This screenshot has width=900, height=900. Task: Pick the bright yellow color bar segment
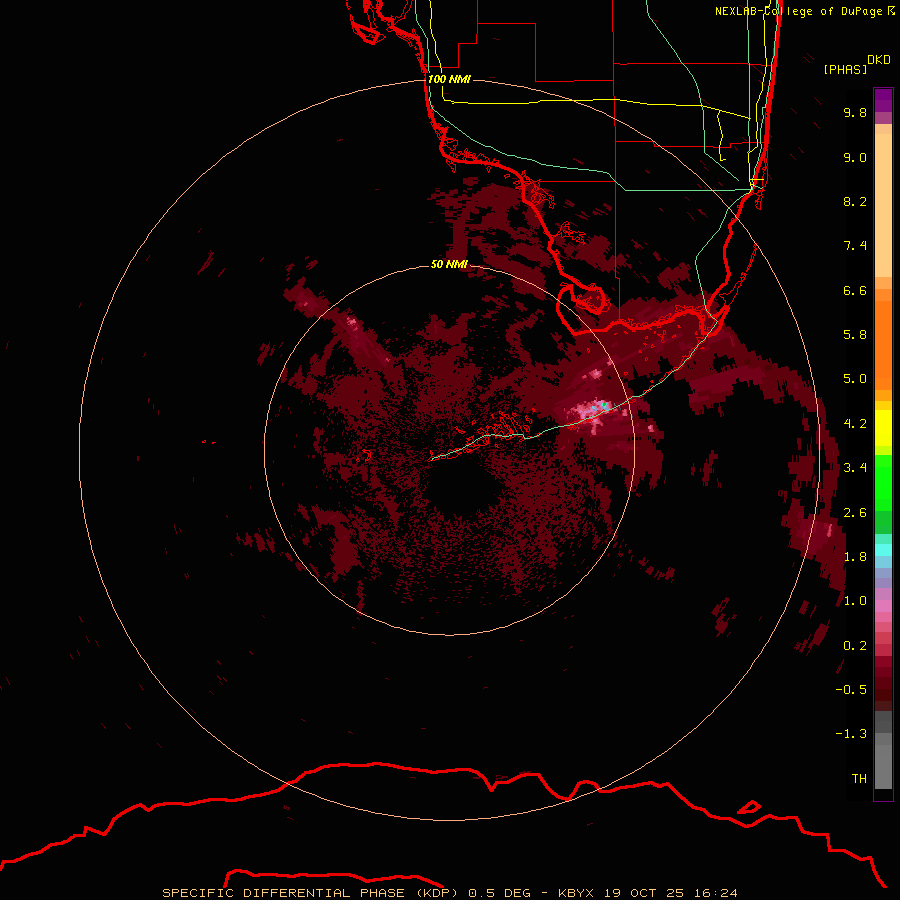(x=883, y=428)
